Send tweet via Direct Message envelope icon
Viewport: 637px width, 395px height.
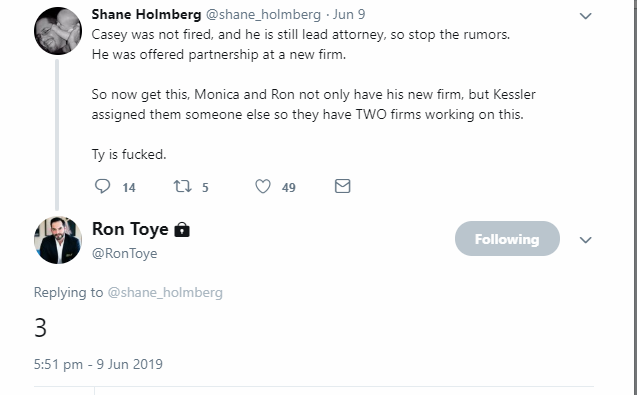pos(342,186)
